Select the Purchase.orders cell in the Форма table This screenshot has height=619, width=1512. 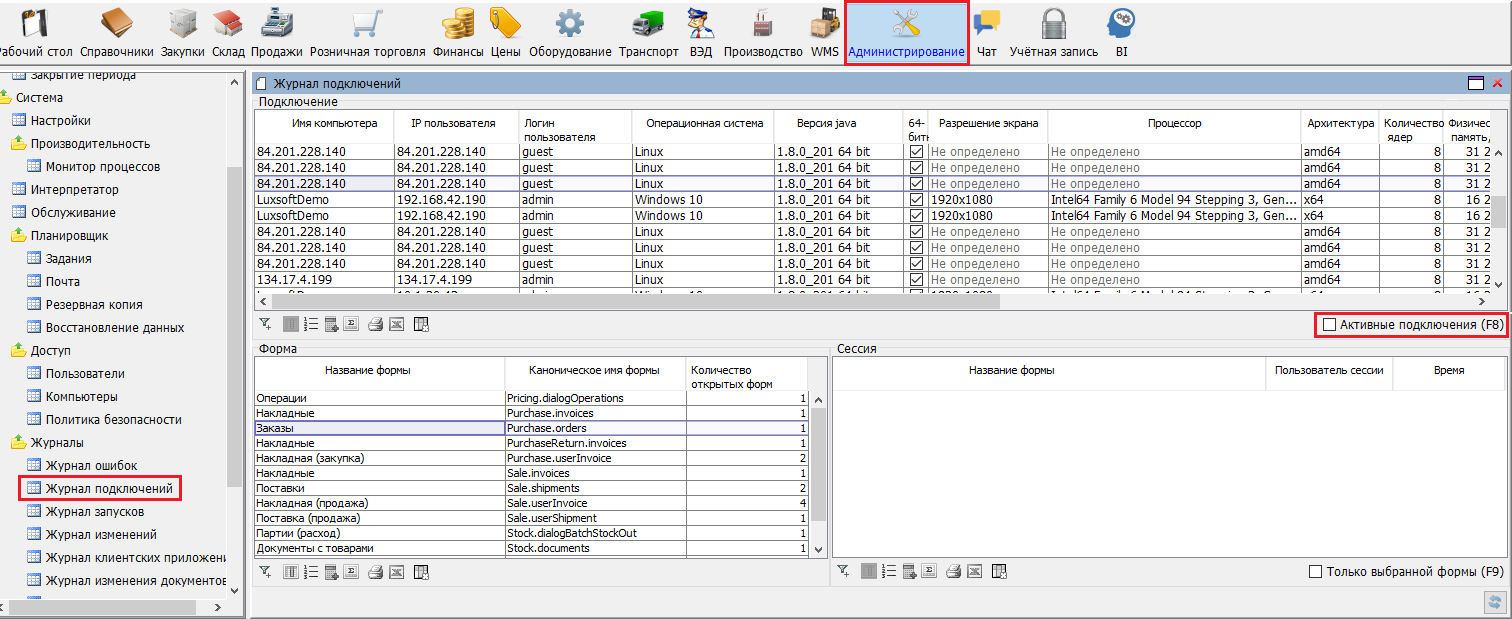tap(594, 428)
